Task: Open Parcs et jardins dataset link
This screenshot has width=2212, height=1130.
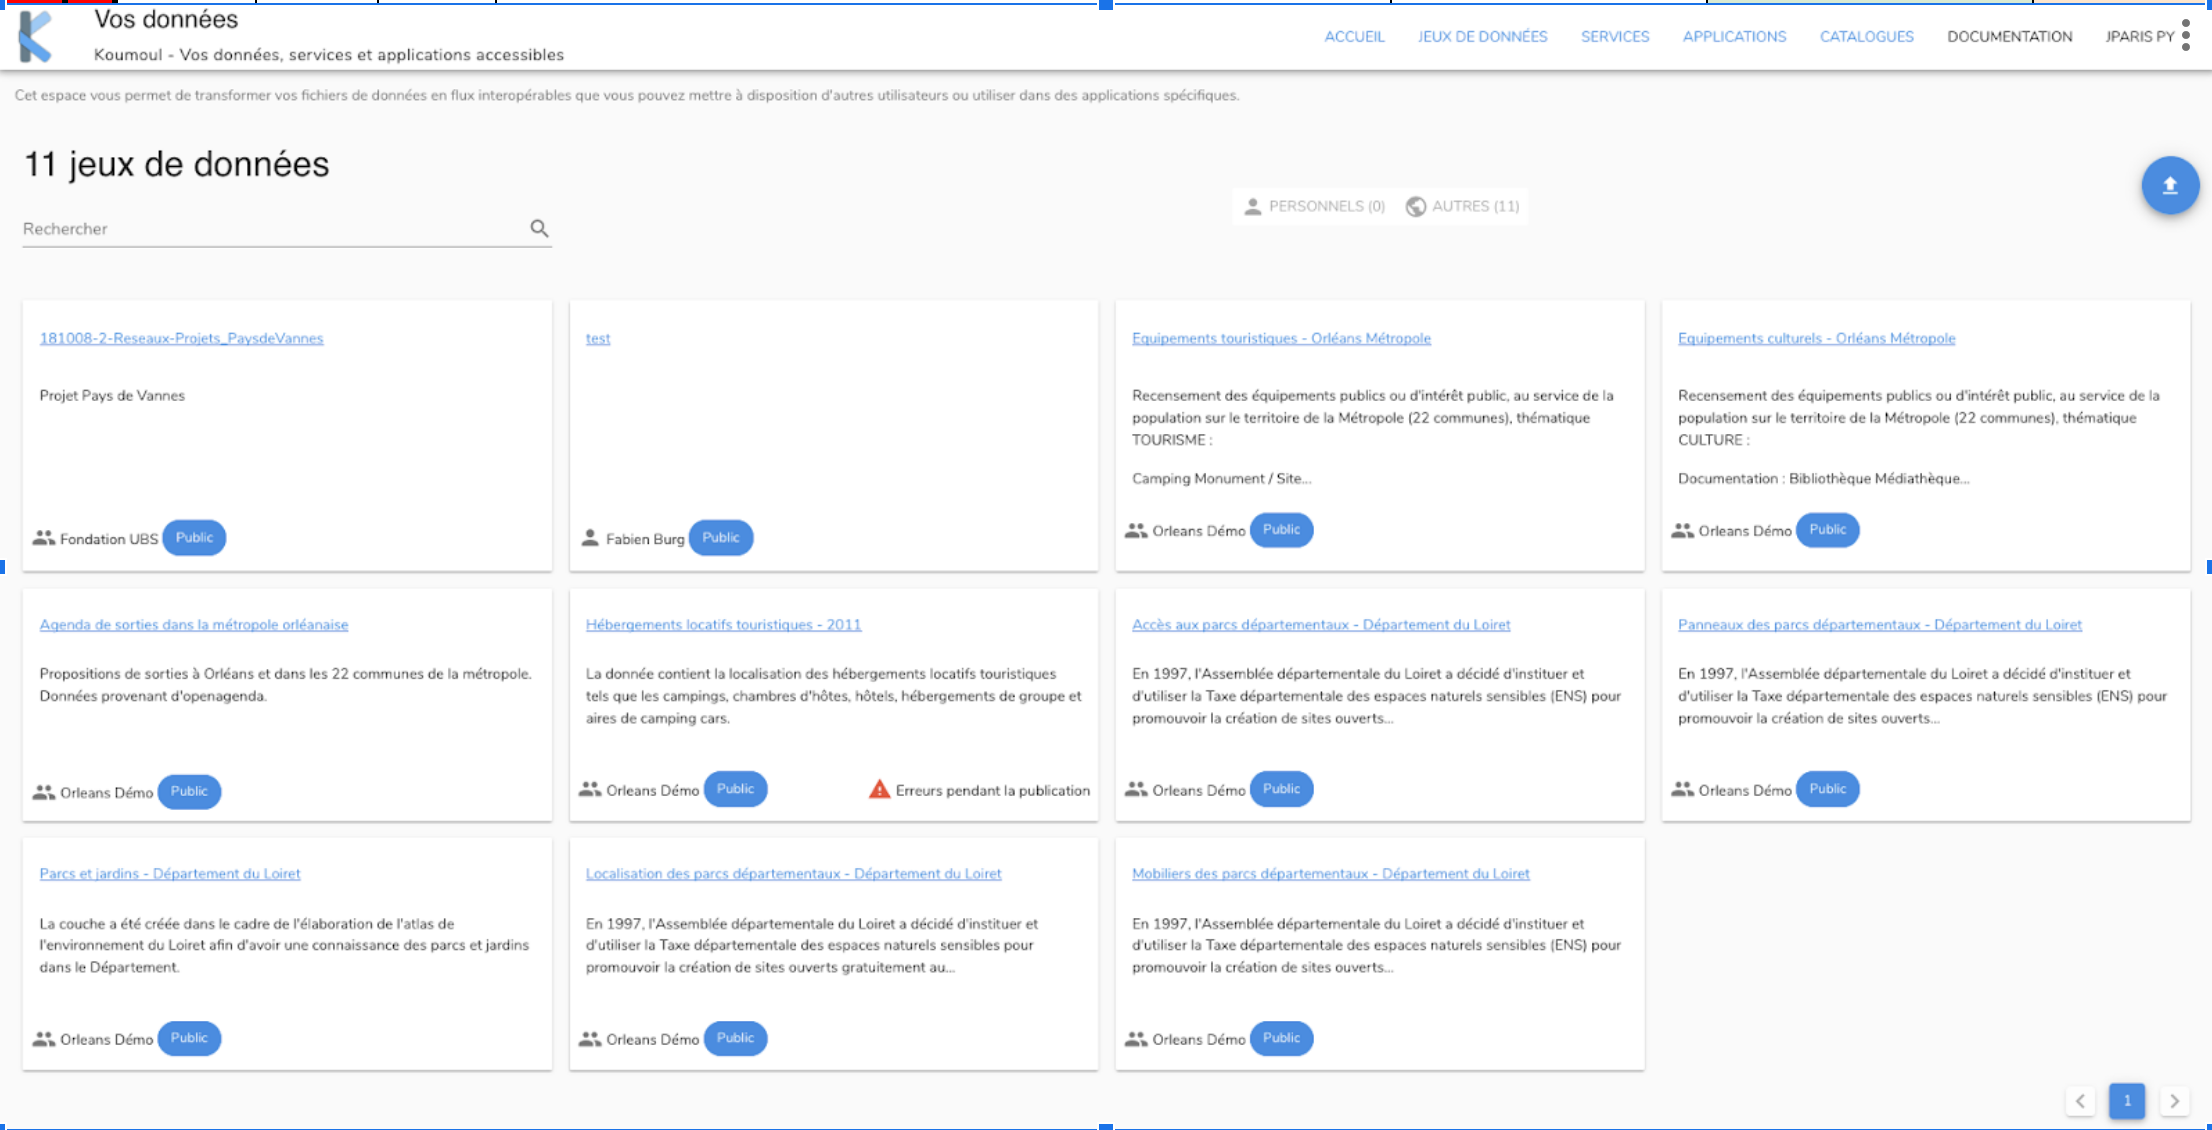Action: [170, 874]
